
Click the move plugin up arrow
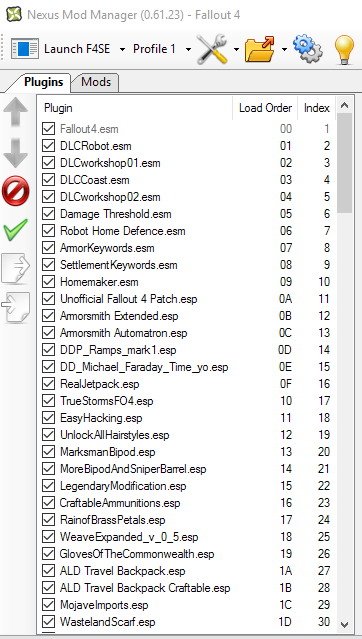[15, 112]
